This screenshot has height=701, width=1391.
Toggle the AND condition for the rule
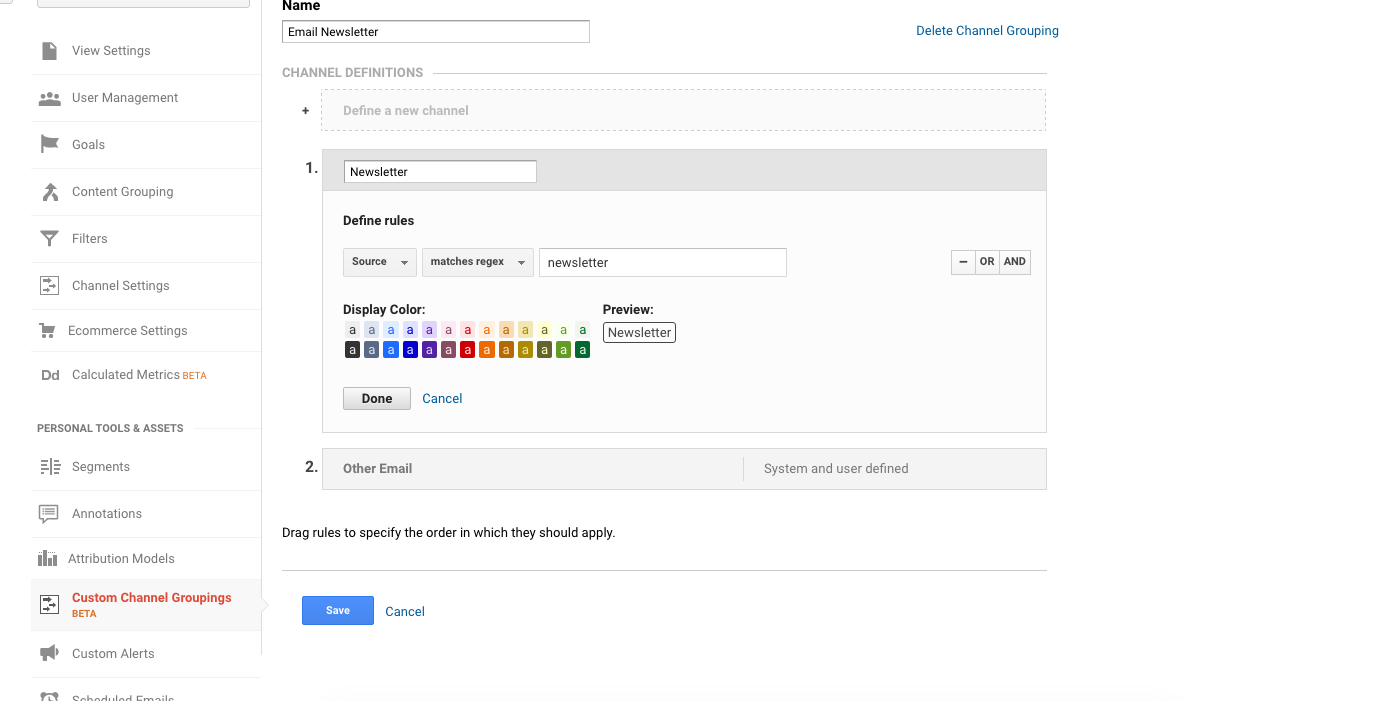(x=1014, y=261)
